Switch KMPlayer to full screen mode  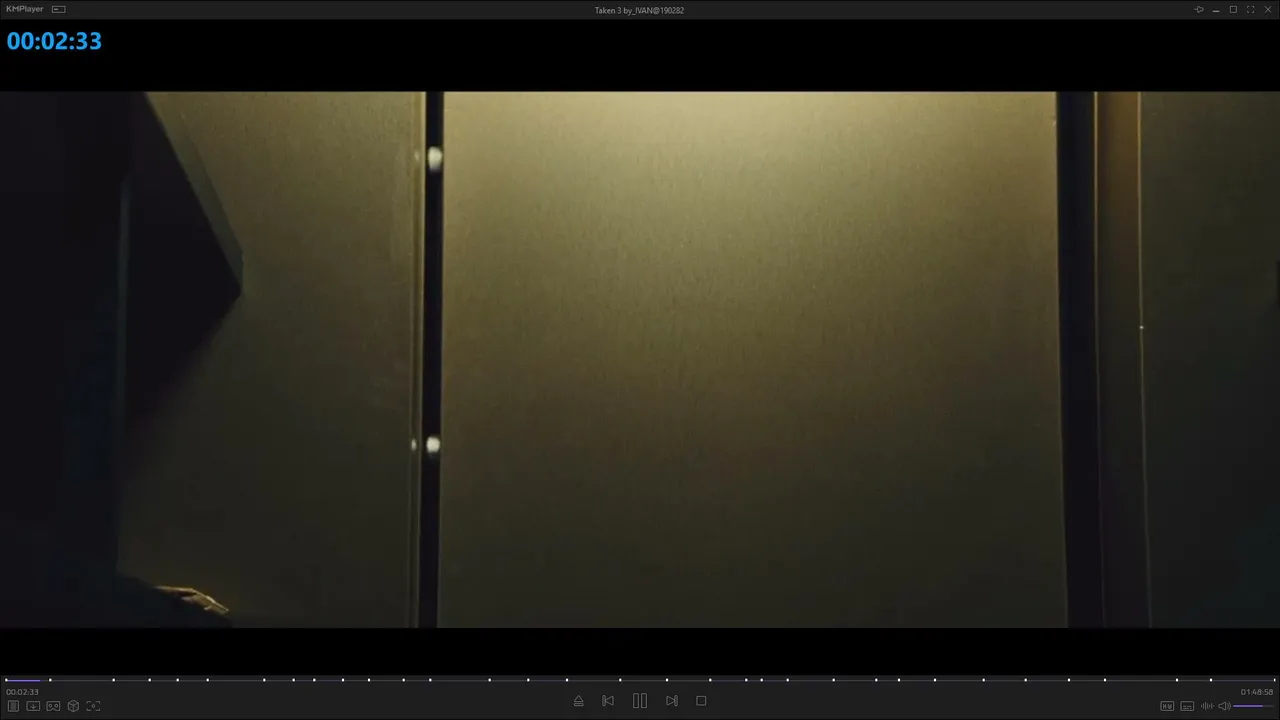[x=1250, y=9]
